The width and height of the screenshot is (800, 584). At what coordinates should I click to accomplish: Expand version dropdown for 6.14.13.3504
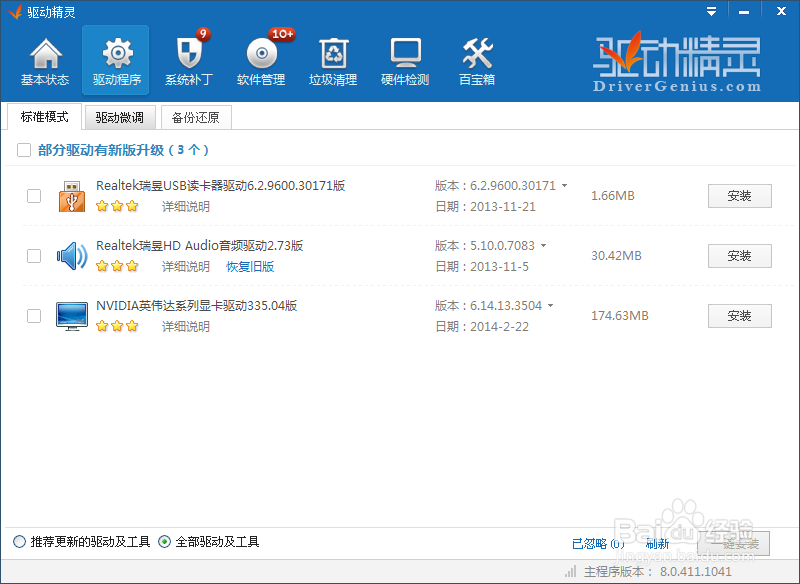551,306
